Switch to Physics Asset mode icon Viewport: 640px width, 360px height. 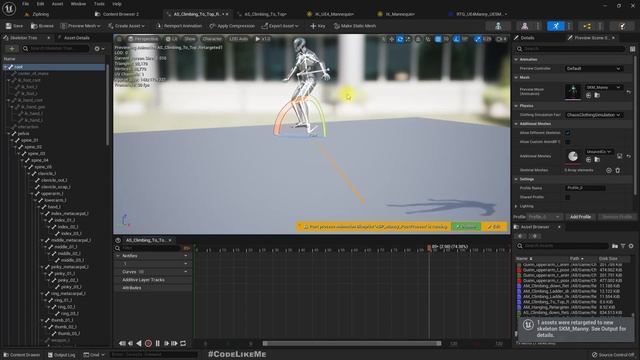click(x=622, y=26)
